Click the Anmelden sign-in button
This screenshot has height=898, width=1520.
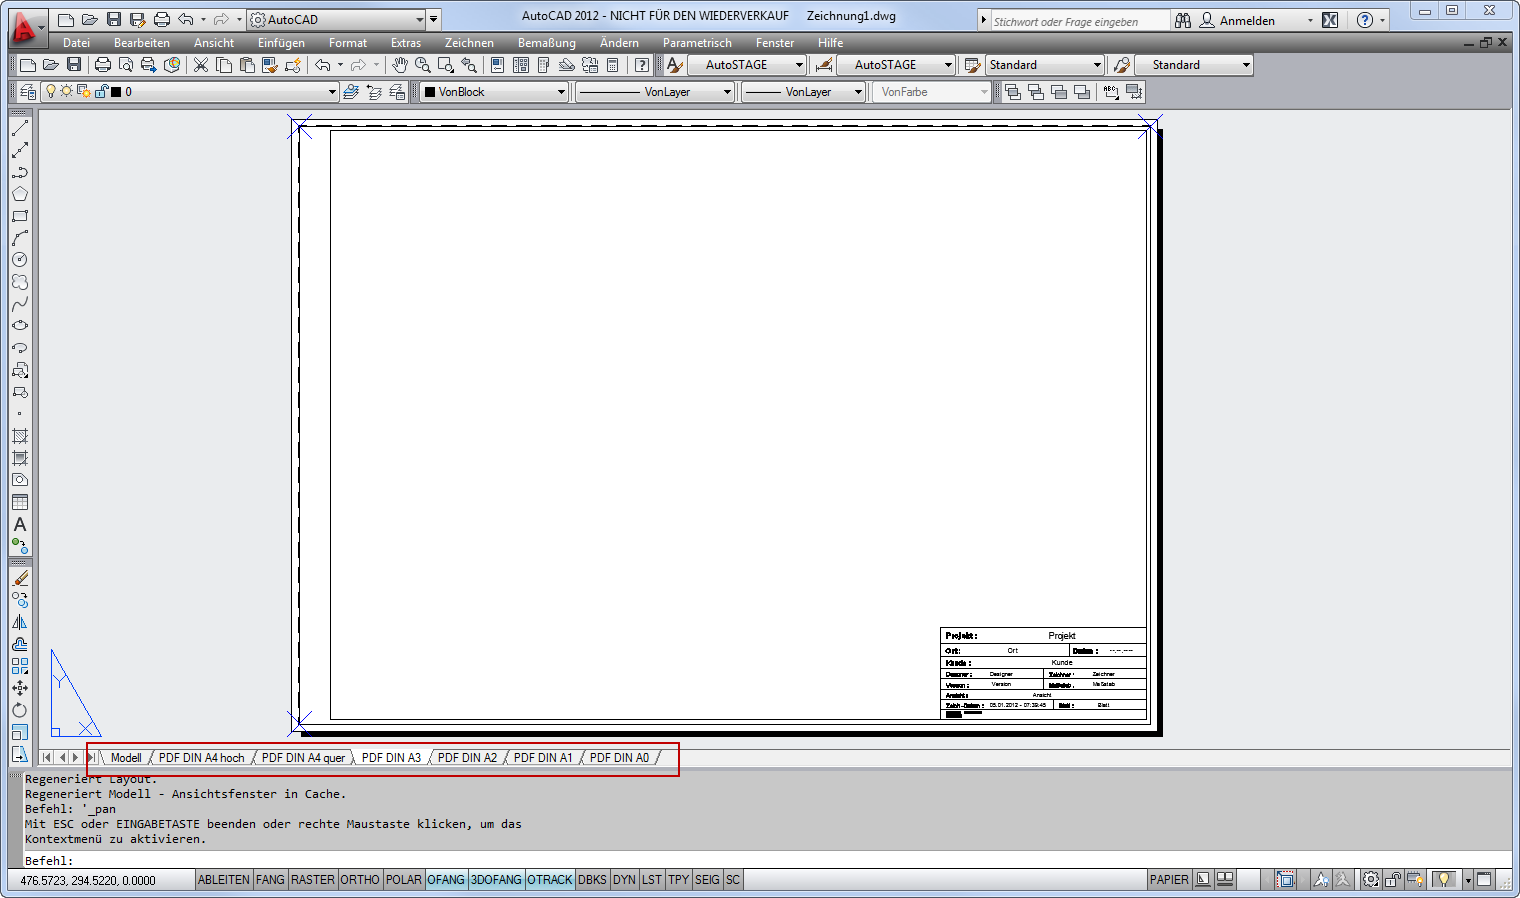[1246, 21]
